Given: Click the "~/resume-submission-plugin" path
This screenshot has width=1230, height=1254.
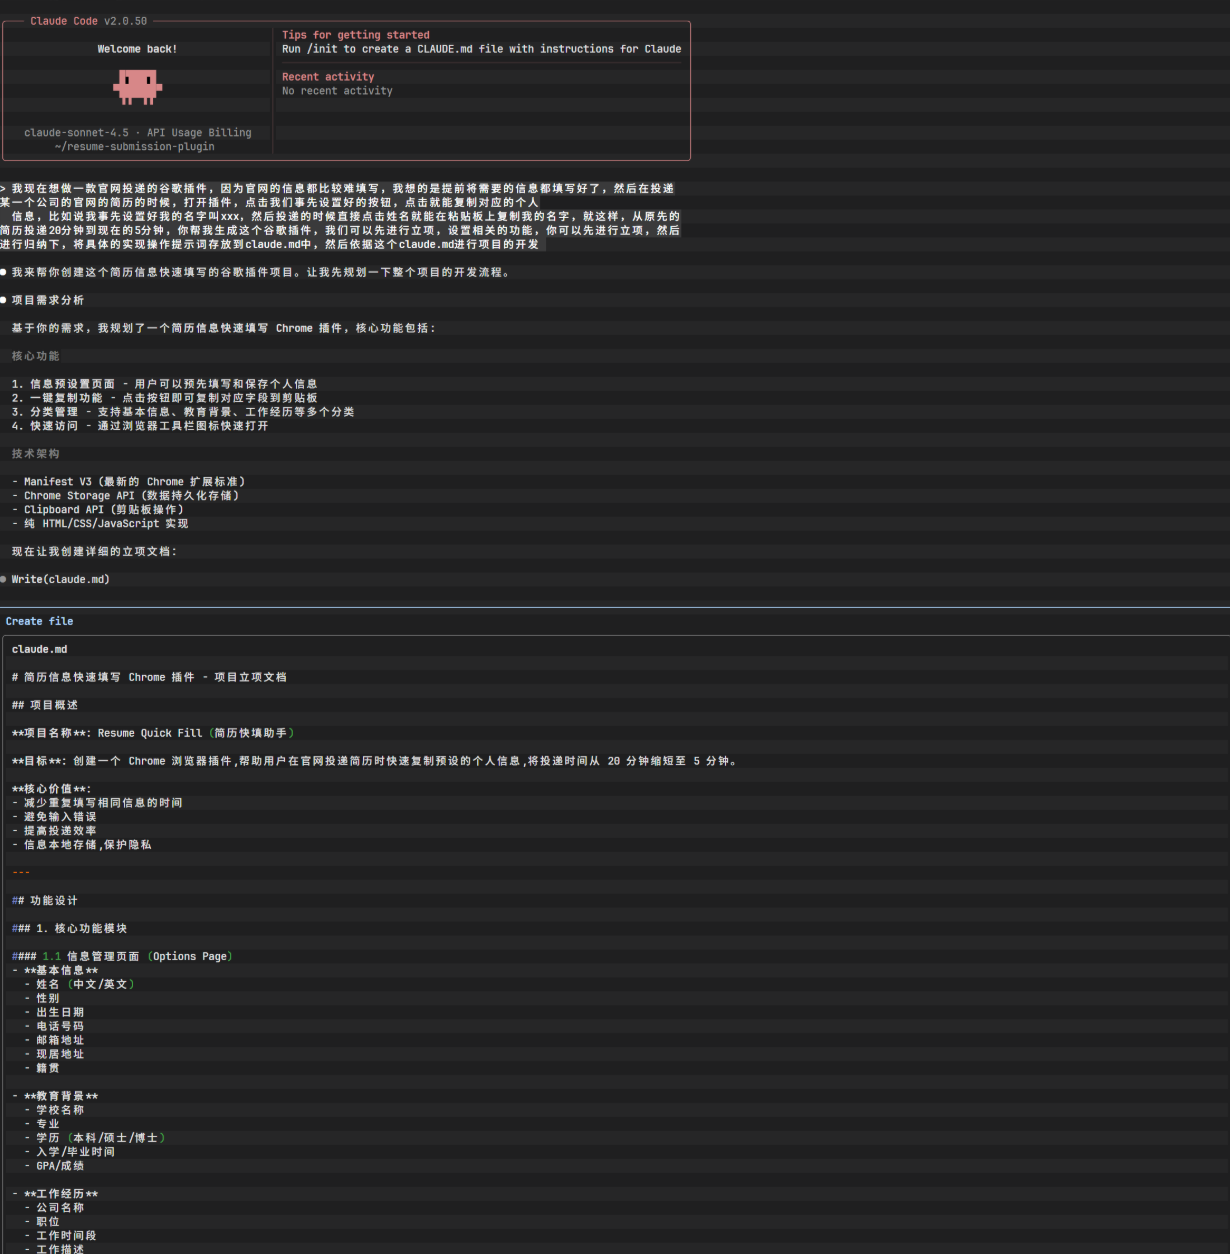Looking at the screenshot, I should (134, 147).
